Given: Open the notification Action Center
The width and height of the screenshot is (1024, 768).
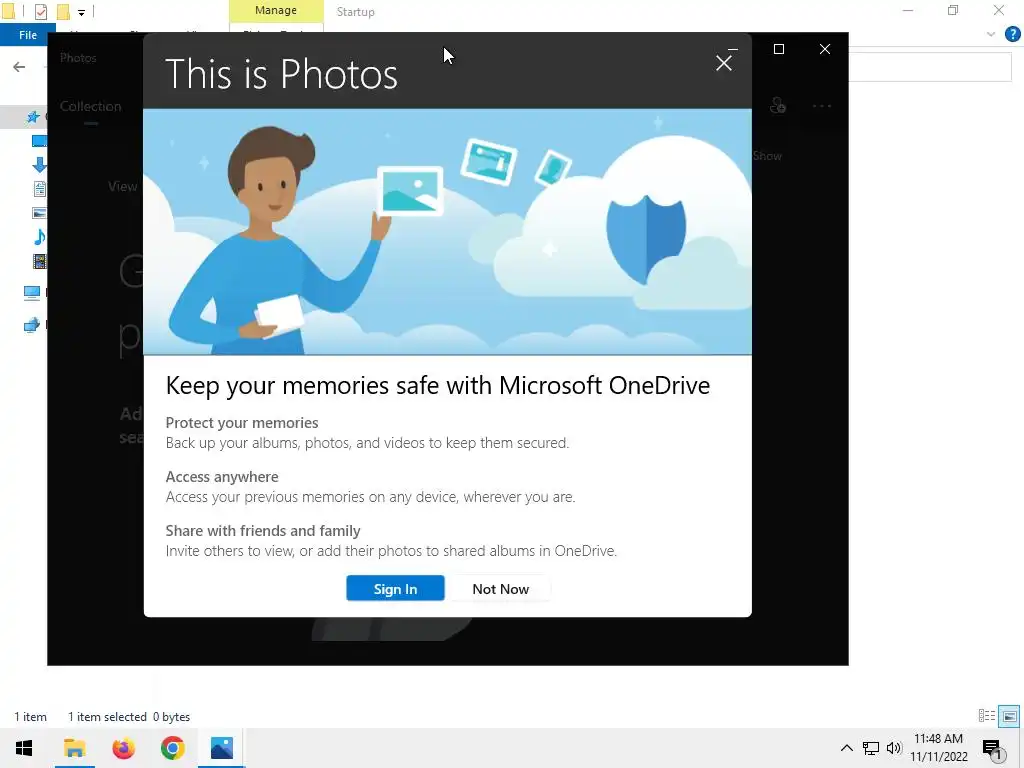Looking at the screenshot, I should coord(993,749).
